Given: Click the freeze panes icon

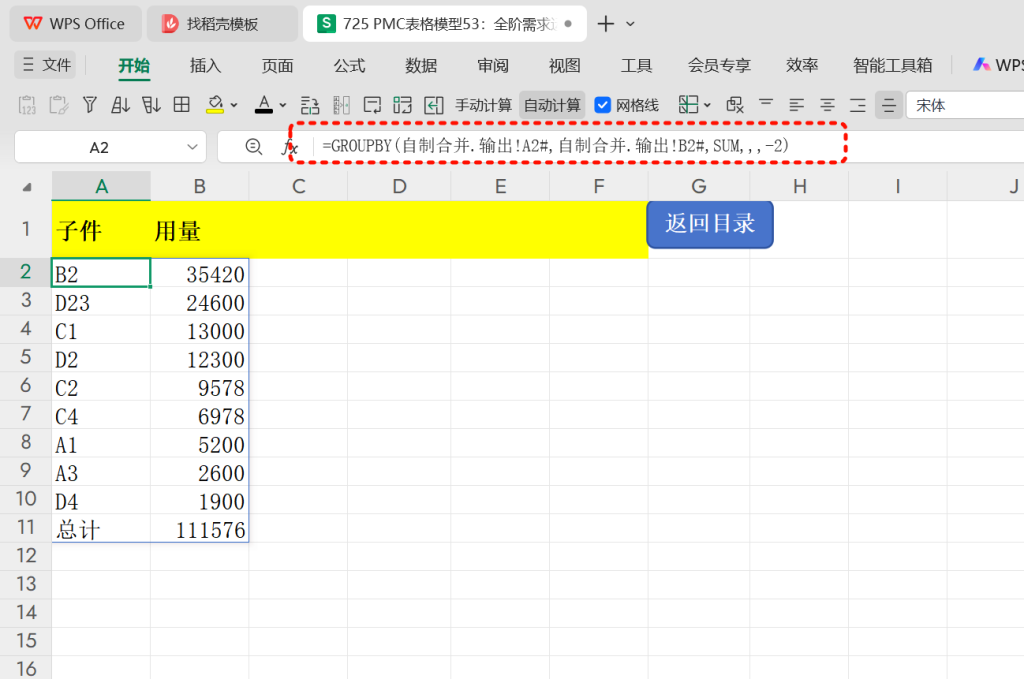Looking at the screenshot, I should tap(688, 104).
